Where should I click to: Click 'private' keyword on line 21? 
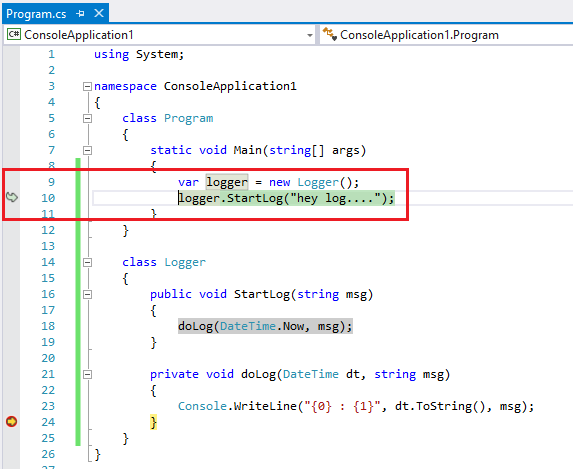click(x=174, y=374)
